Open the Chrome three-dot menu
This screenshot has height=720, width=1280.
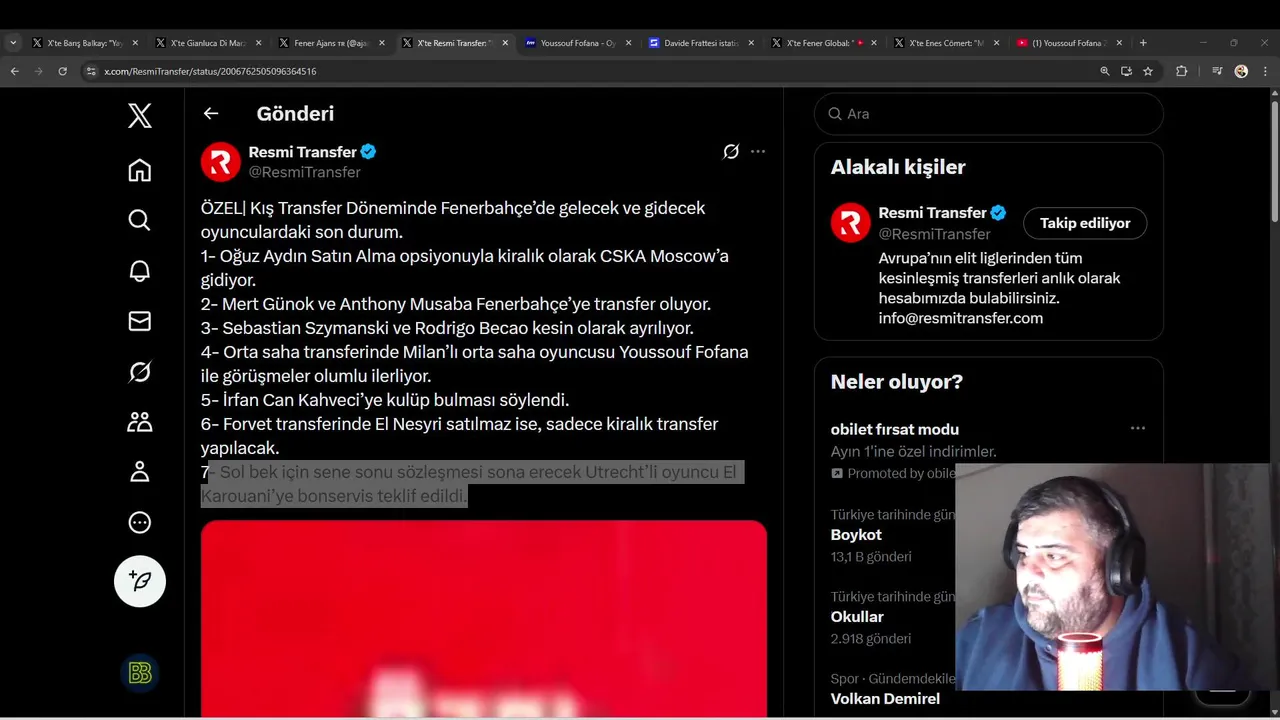click(1265, 71)
